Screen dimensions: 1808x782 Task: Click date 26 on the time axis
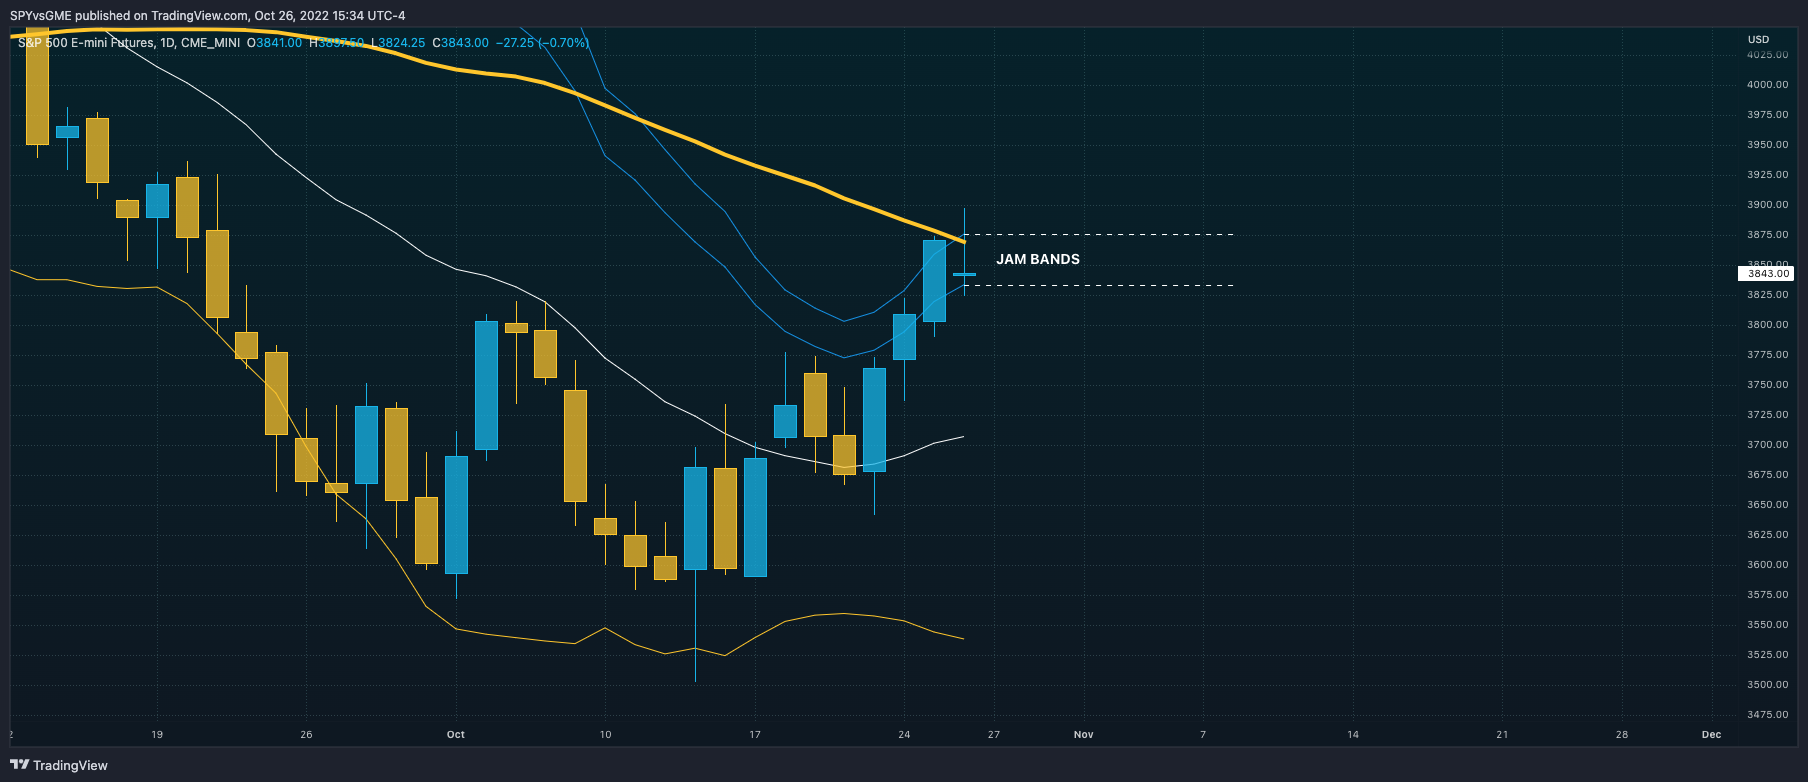tap(306, 735)
